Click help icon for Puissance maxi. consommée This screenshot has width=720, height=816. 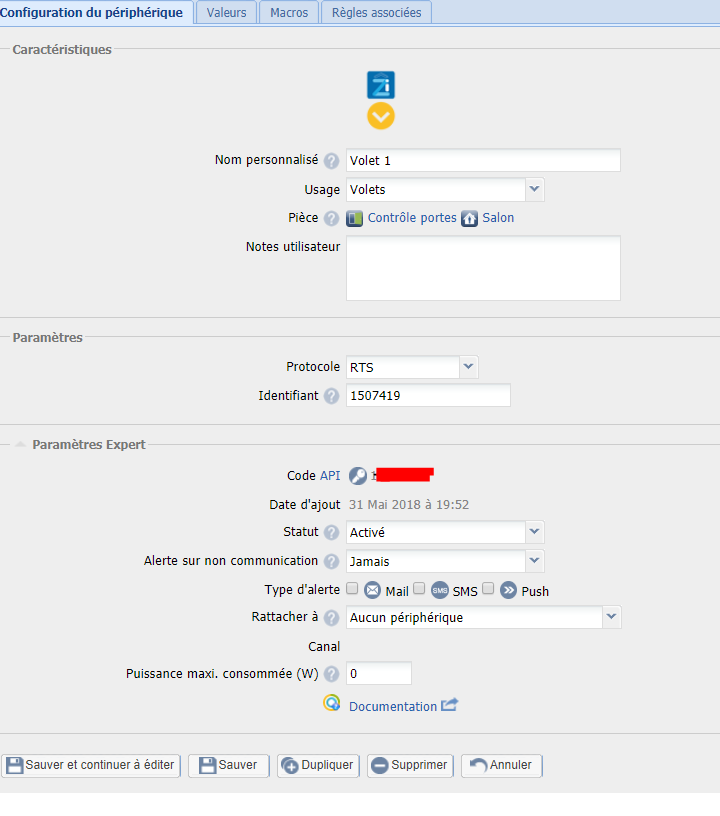tap(331, 674)
